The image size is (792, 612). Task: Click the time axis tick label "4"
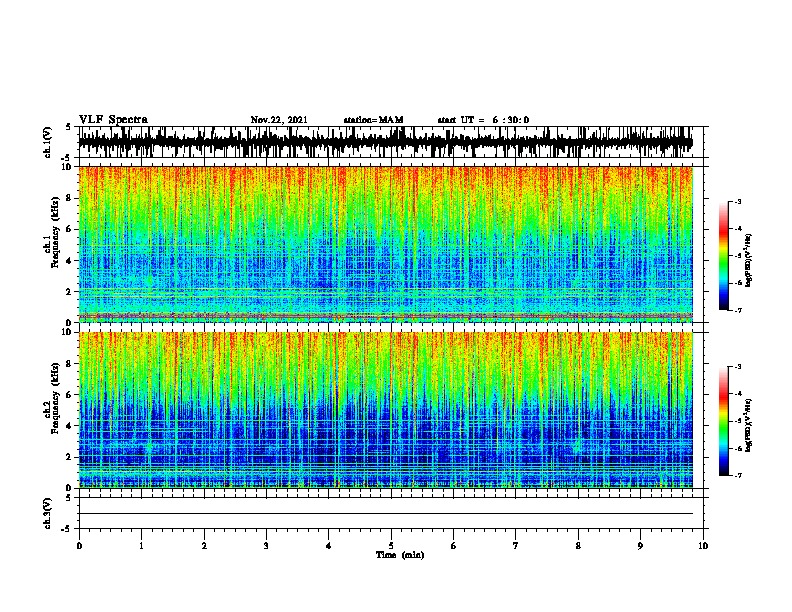(x=329, y=546)
